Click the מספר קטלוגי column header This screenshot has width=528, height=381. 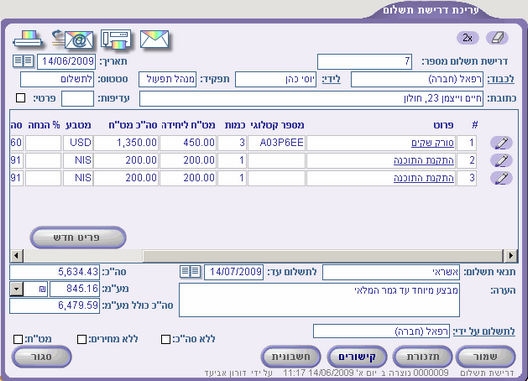tap(277, 125)
